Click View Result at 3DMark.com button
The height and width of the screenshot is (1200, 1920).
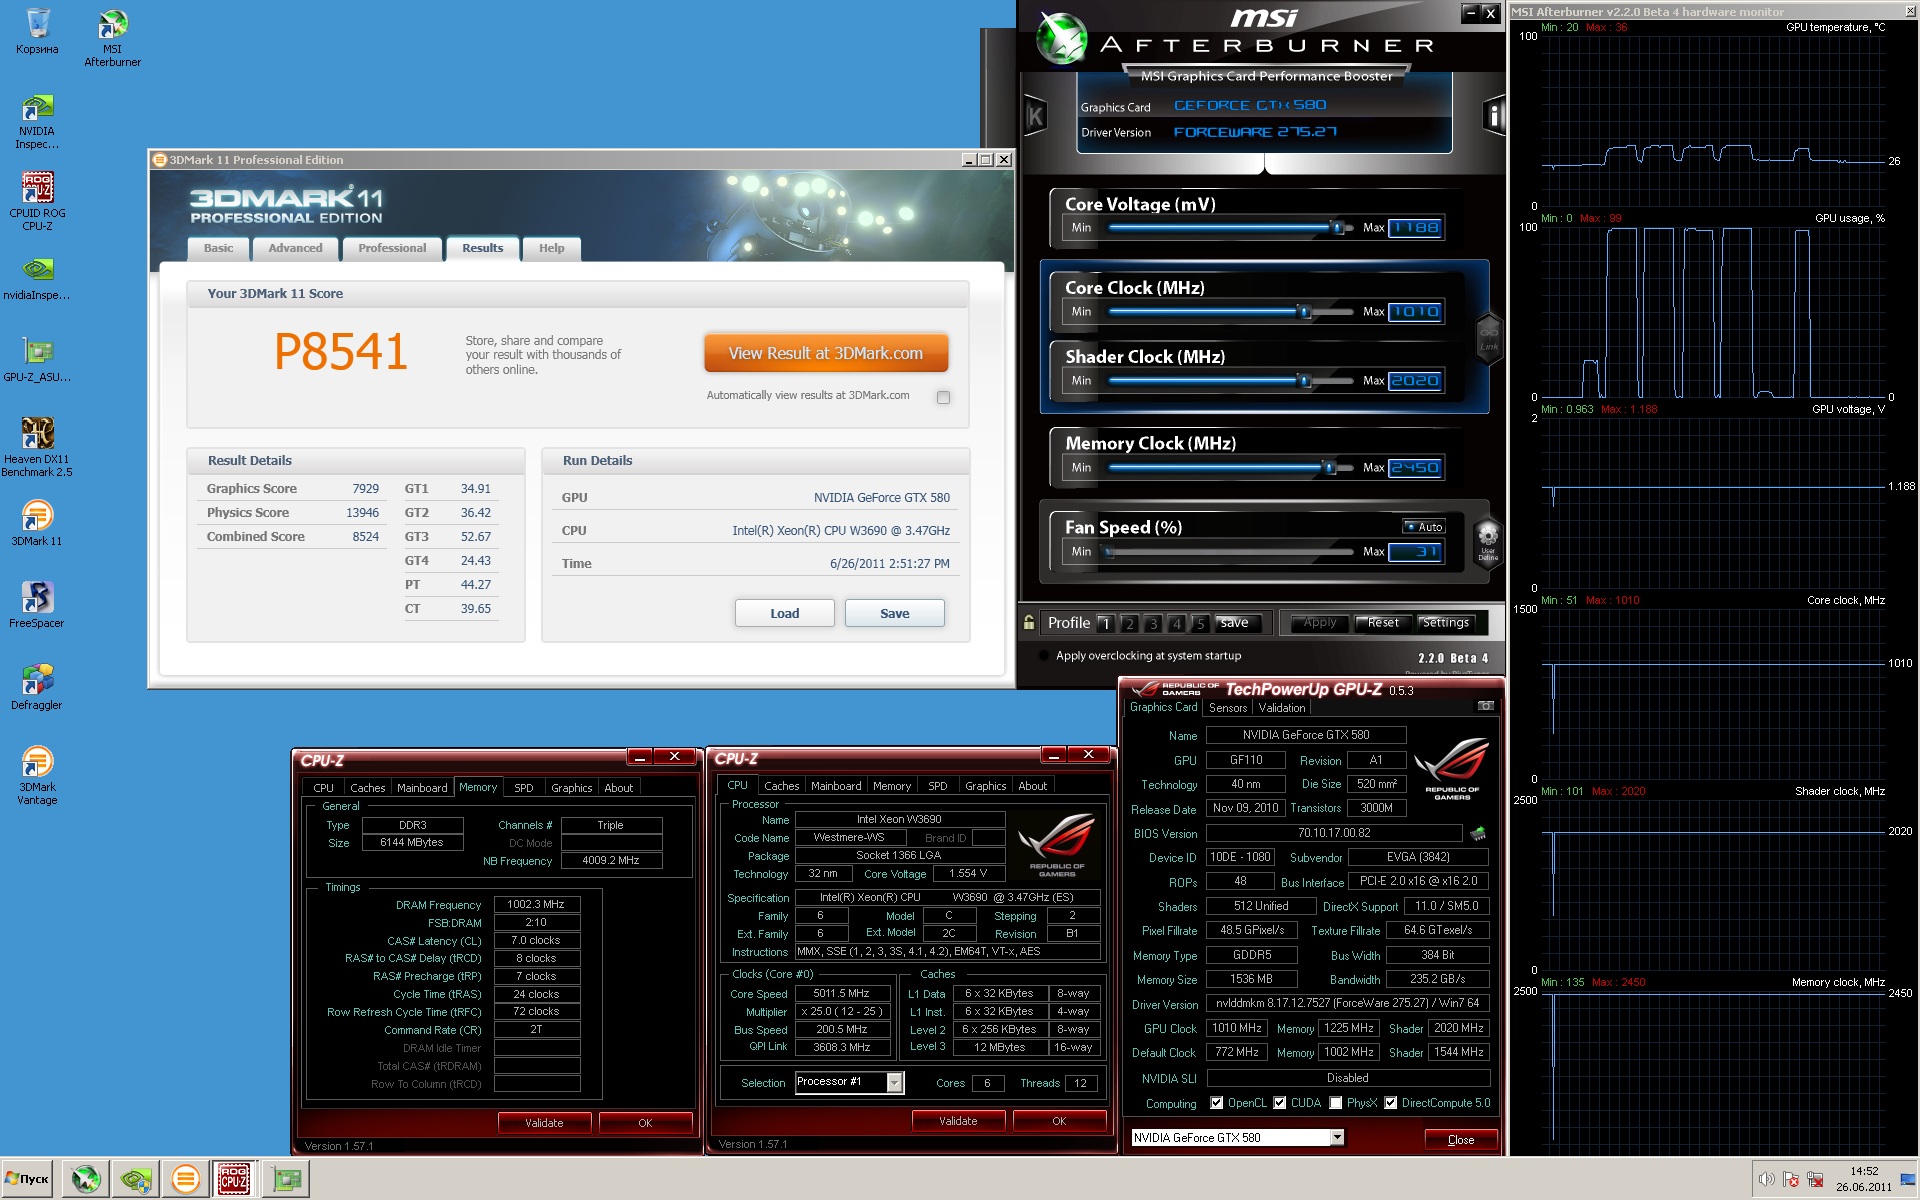(x=826, y=353)
